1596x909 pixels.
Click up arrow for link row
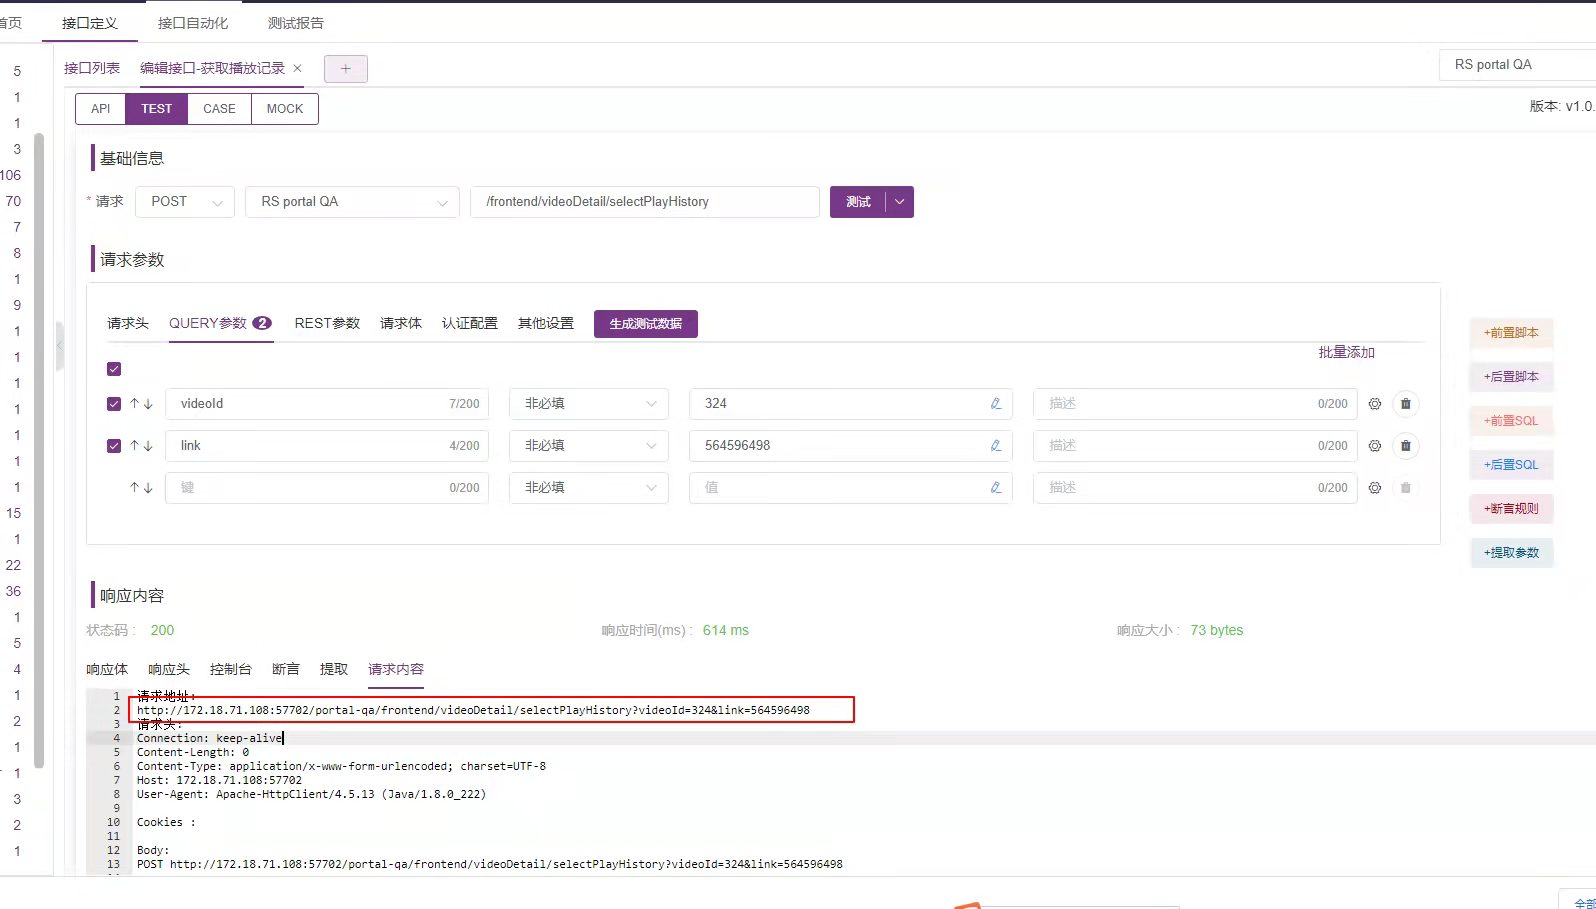(x=134, y=446)
